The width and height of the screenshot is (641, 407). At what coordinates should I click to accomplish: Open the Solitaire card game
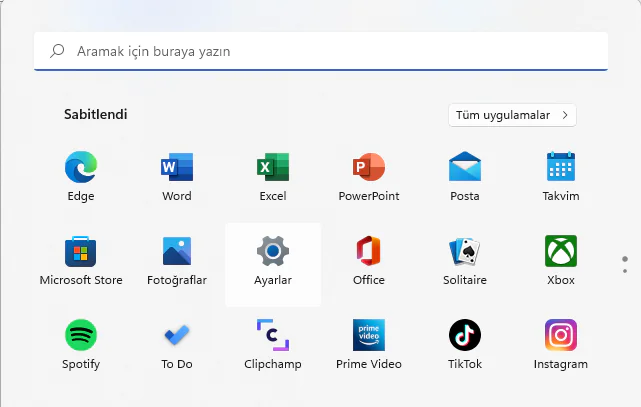coord(465,251)
